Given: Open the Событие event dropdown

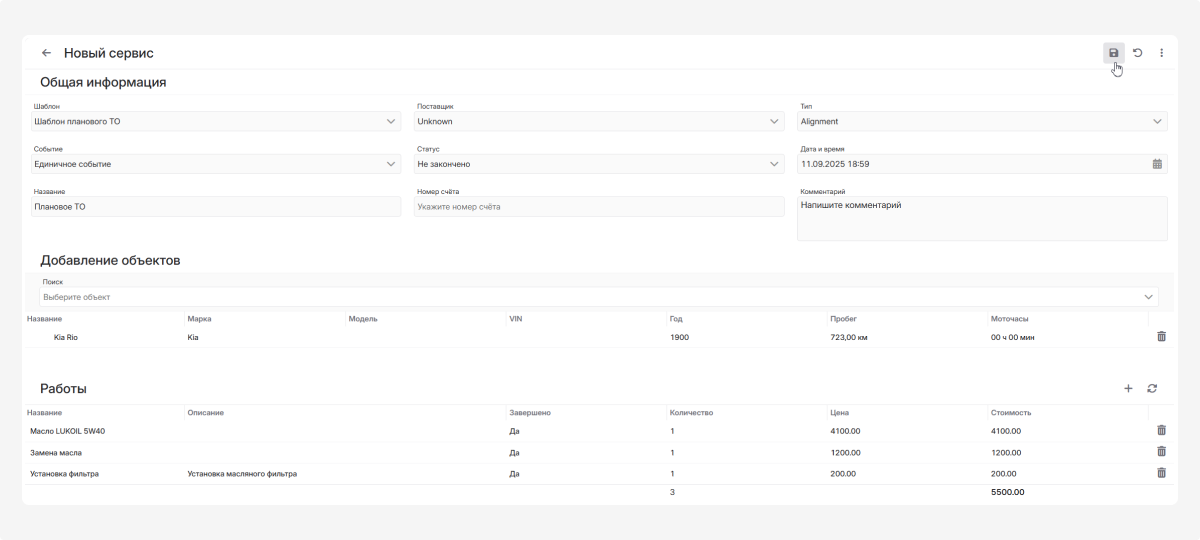Looking at the screenshot, I should [x=391, y=164].
